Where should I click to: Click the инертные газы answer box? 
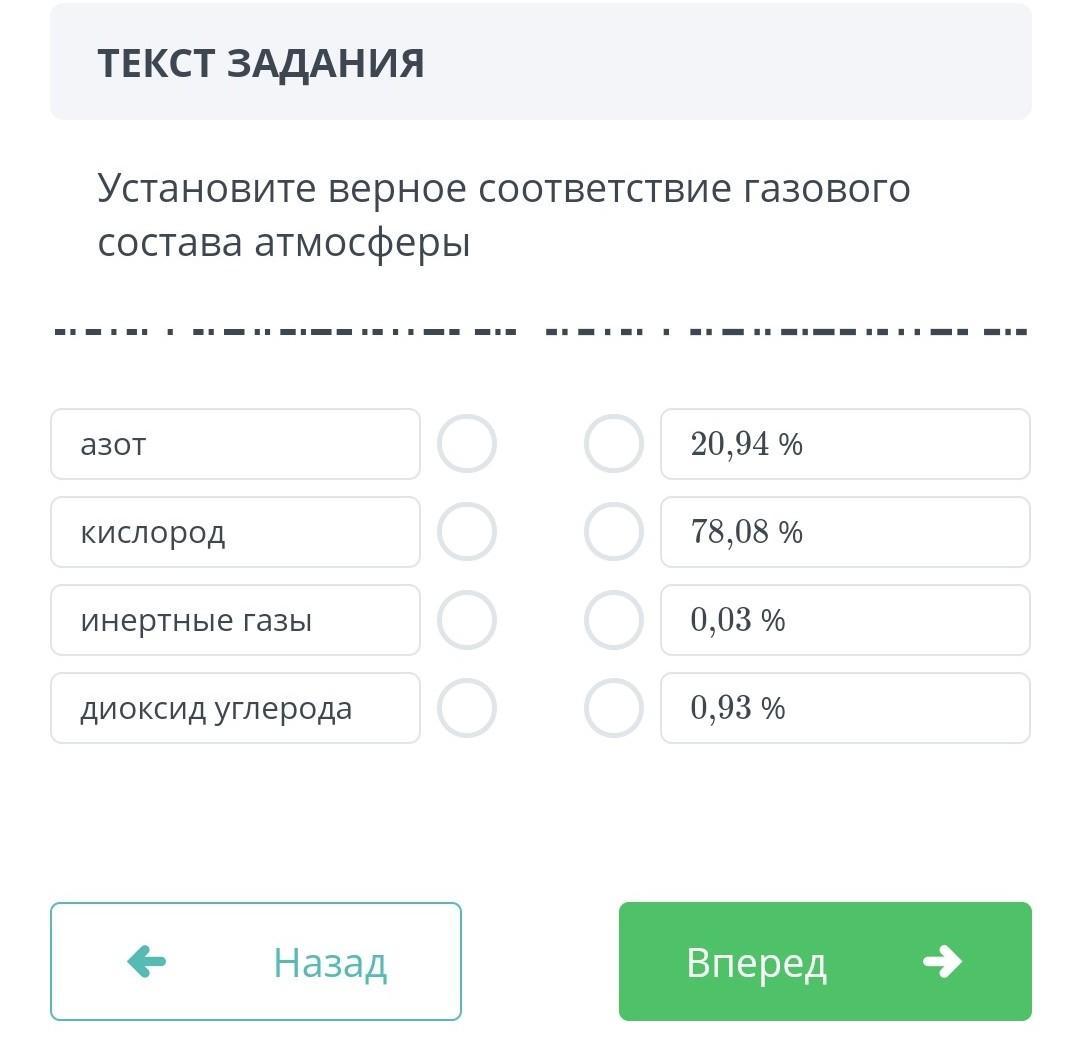pos(236,620)
